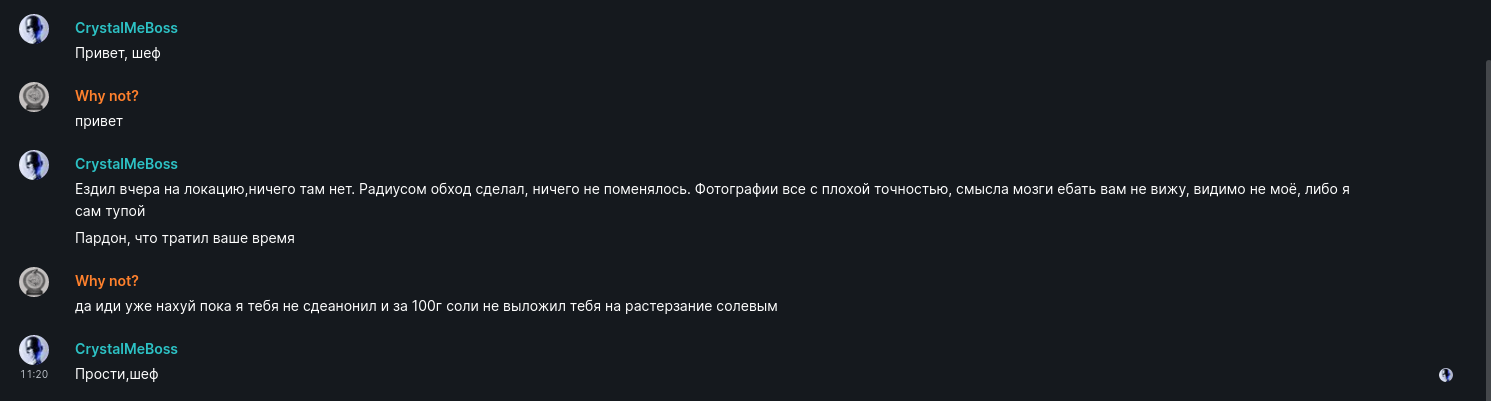Click the 'Пардон, что тратил ваше время' message
Image resolution: width=1491 pixels, height=401 pixels.
click(185, 238)
